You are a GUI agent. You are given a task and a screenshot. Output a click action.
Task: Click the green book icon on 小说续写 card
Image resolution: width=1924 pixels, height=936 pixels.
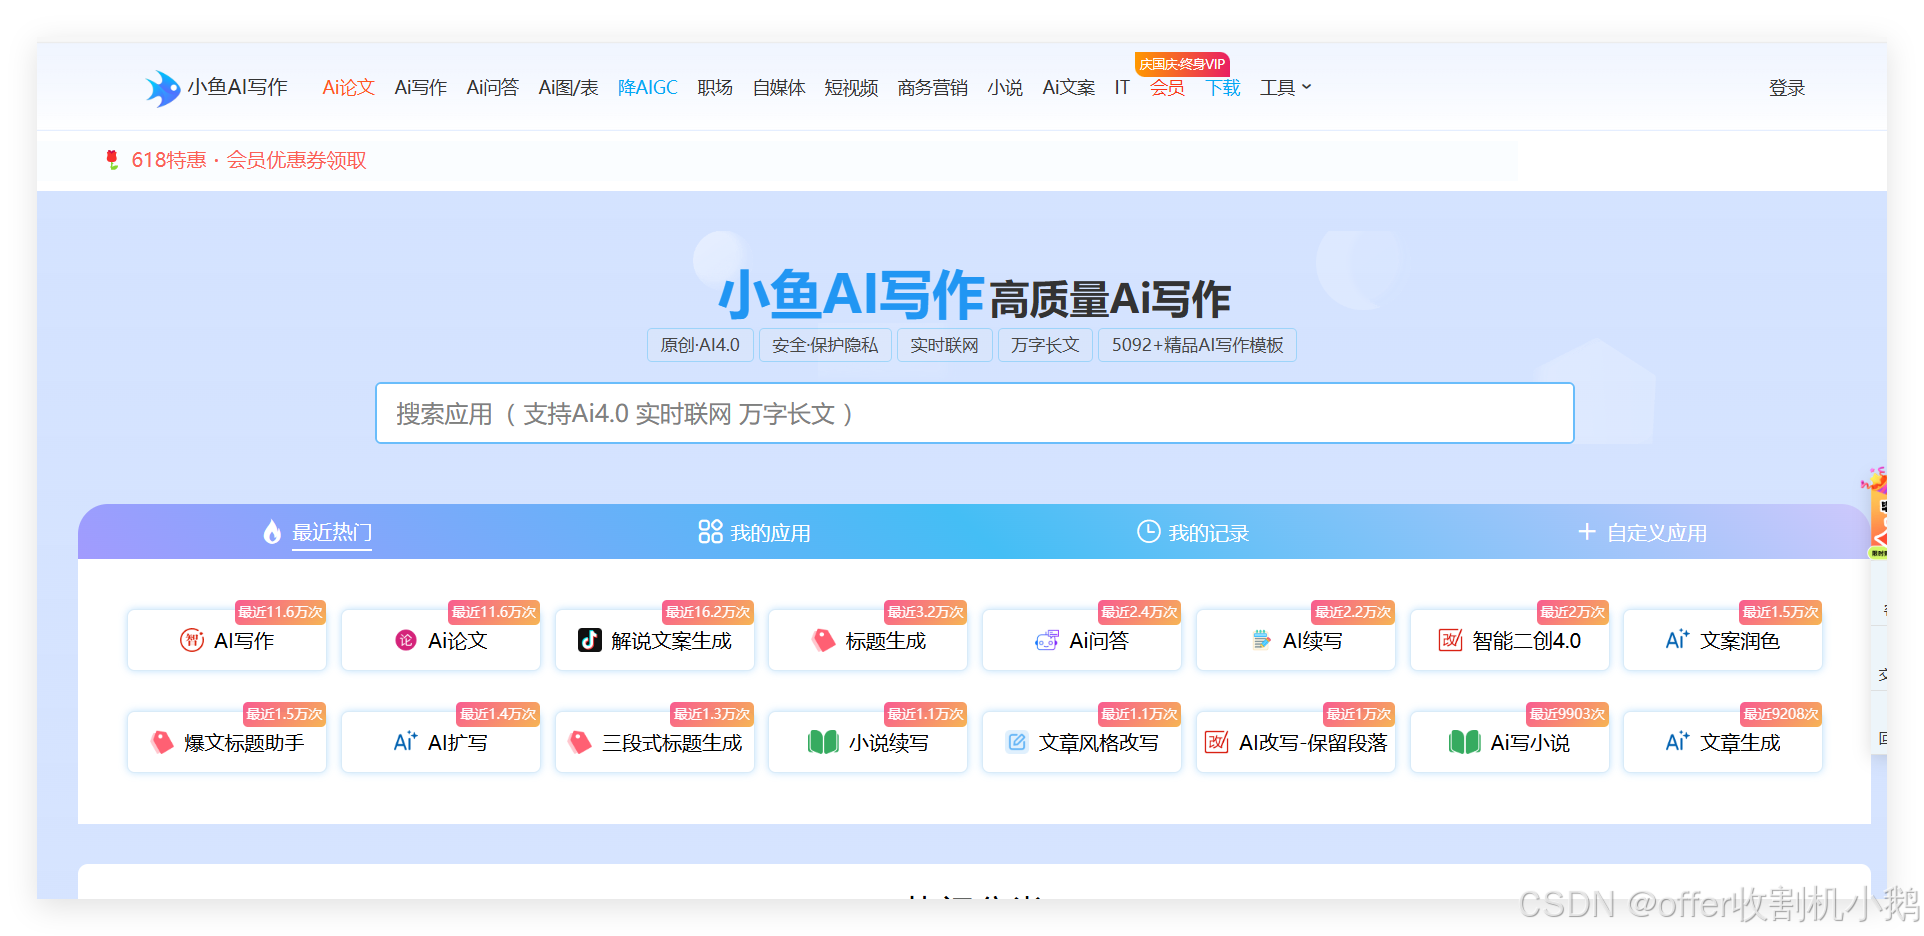[823, 742]
